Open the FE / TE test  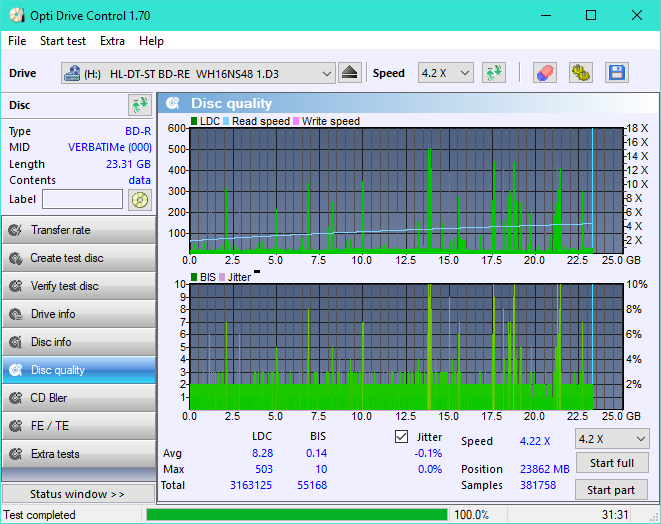[79, 426]
